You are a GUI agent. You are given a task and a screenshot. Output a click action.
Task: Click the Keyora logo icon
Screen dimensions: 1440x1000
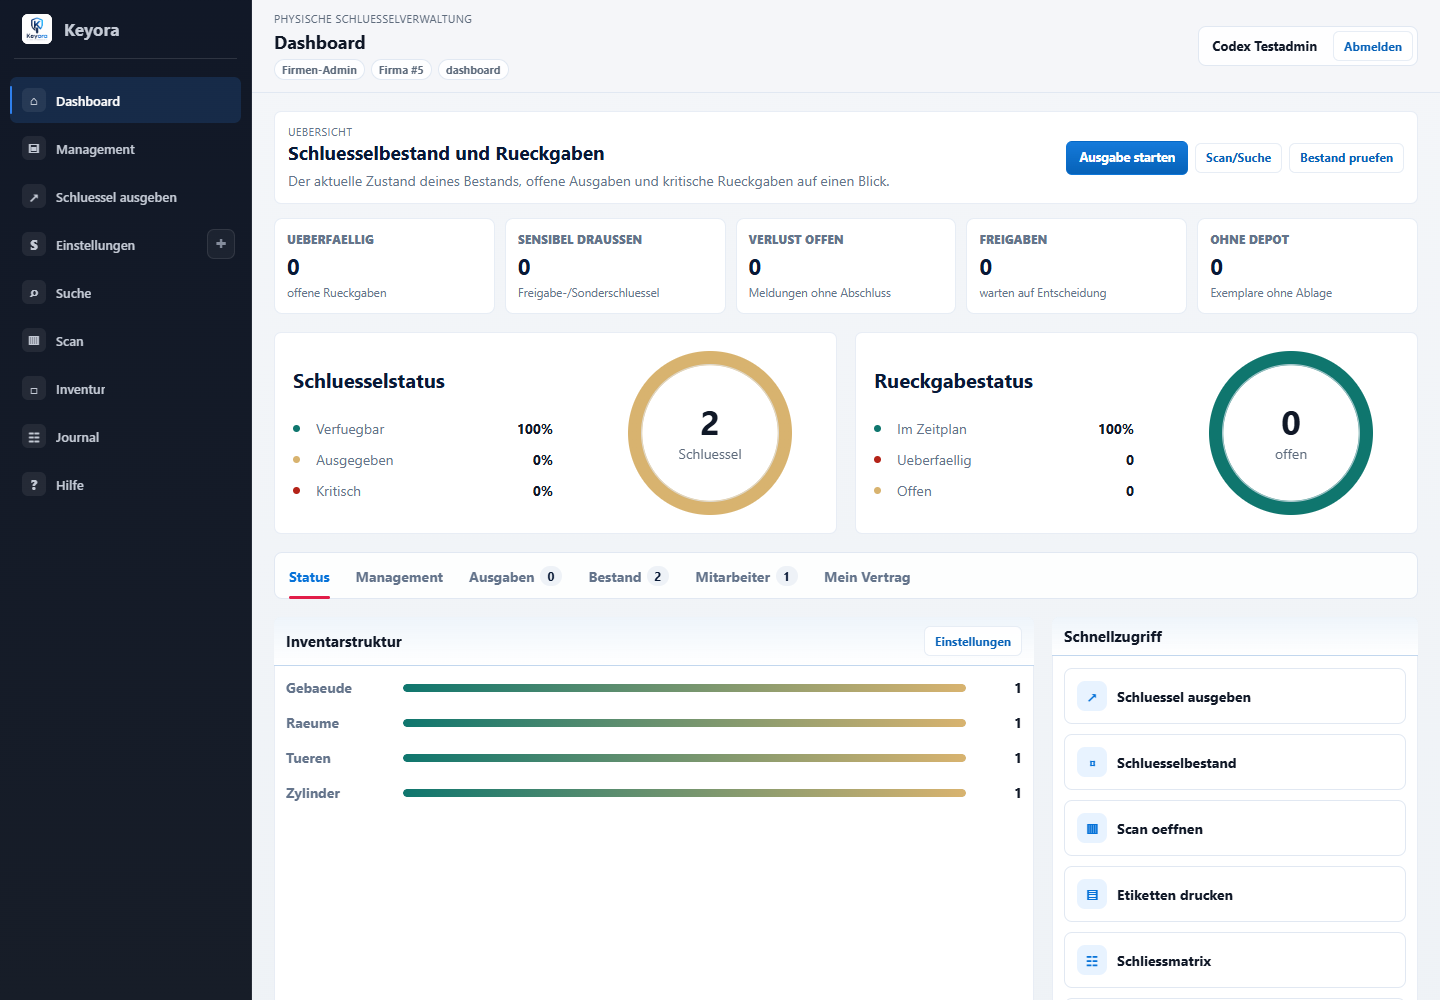(x=37, y=29)
